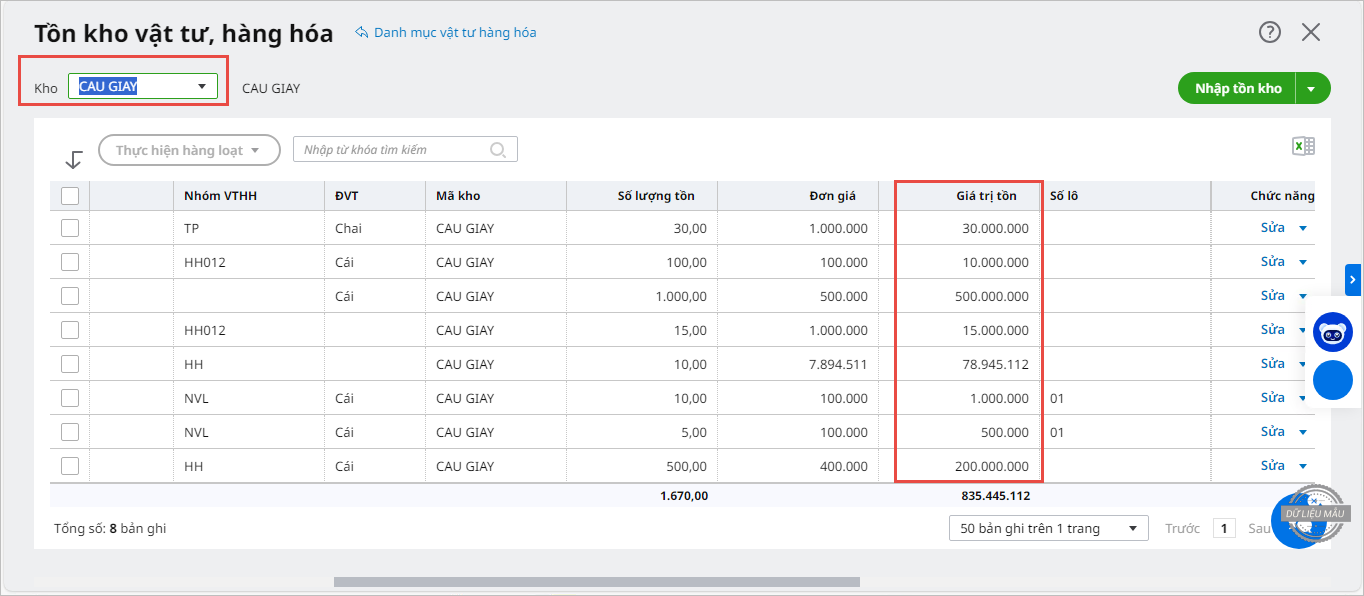Open the help question mark icon
Viewport: 1364px width, 596px height.
tap(1270, 32)
